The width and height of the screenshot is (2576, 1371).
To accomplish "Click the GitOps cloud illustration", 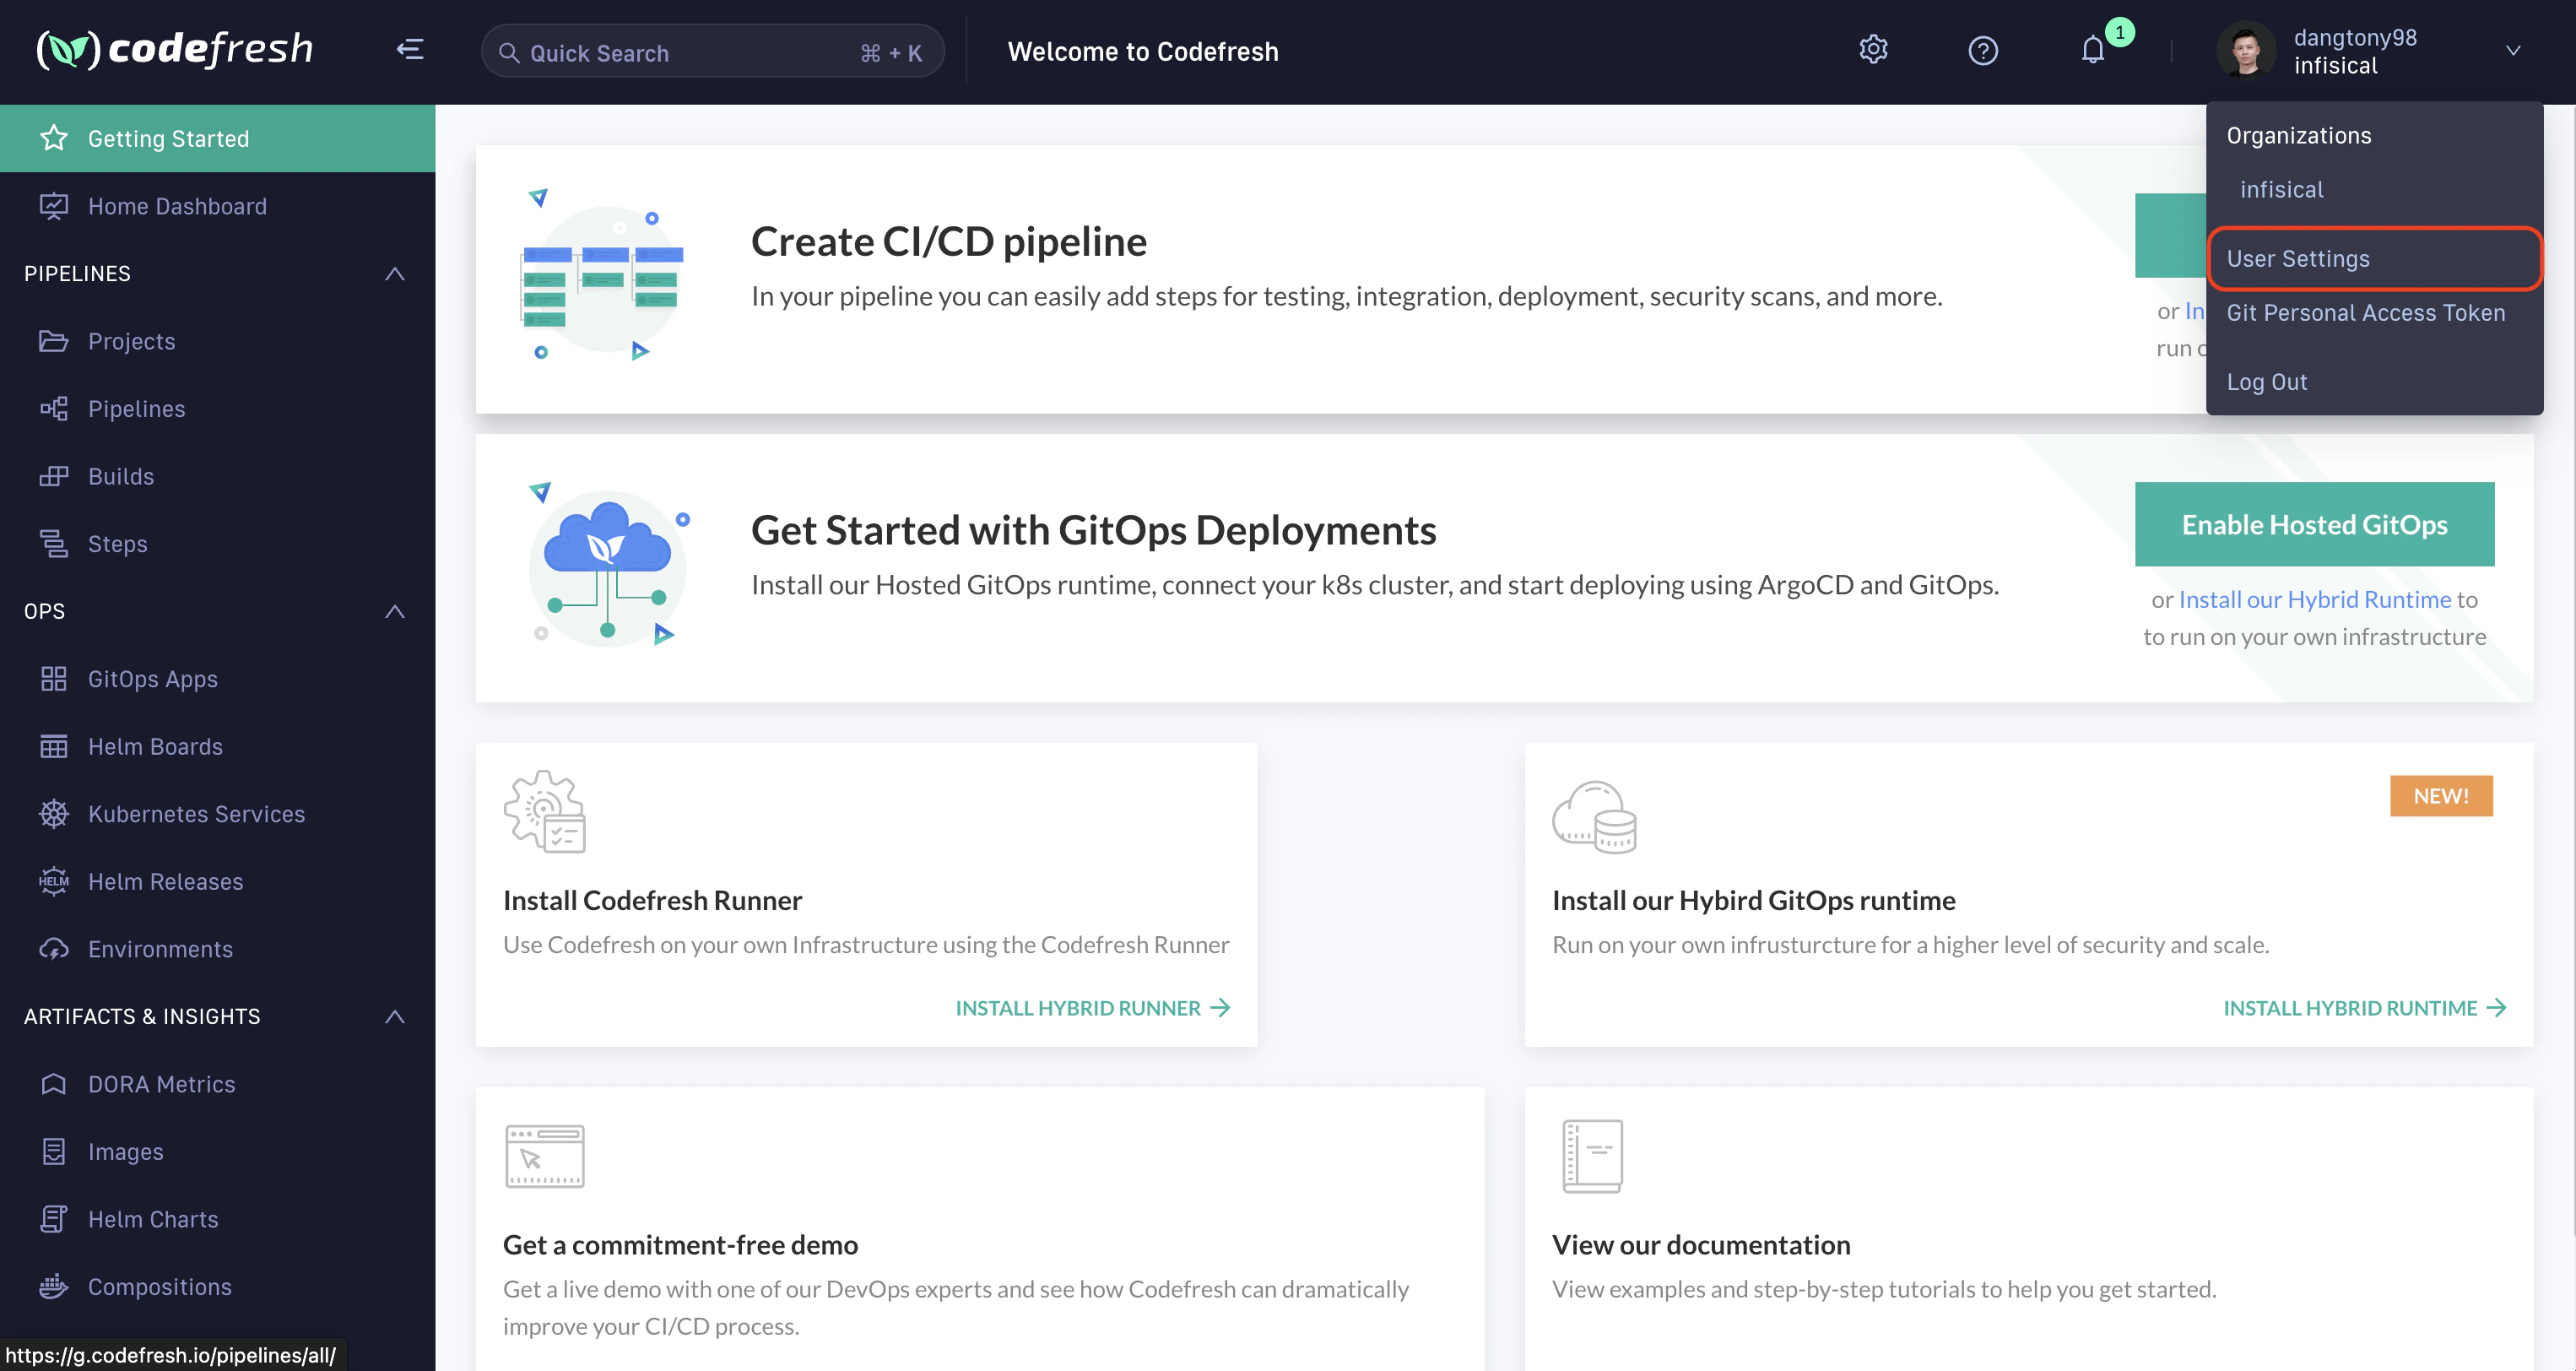I will point(608,564).
